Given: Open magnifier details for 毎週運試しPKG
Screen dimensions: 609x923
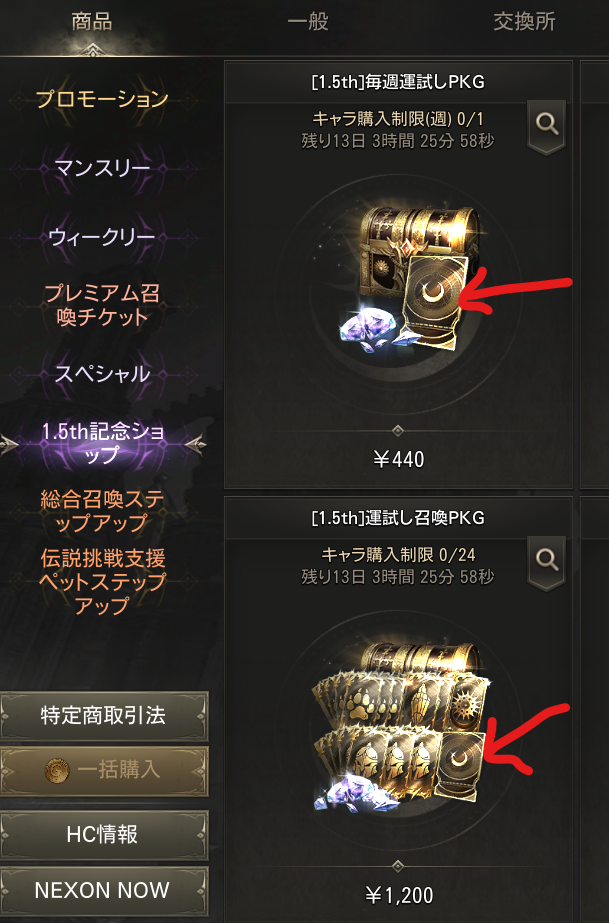Looking at the screenshot, I should [547, 127].
